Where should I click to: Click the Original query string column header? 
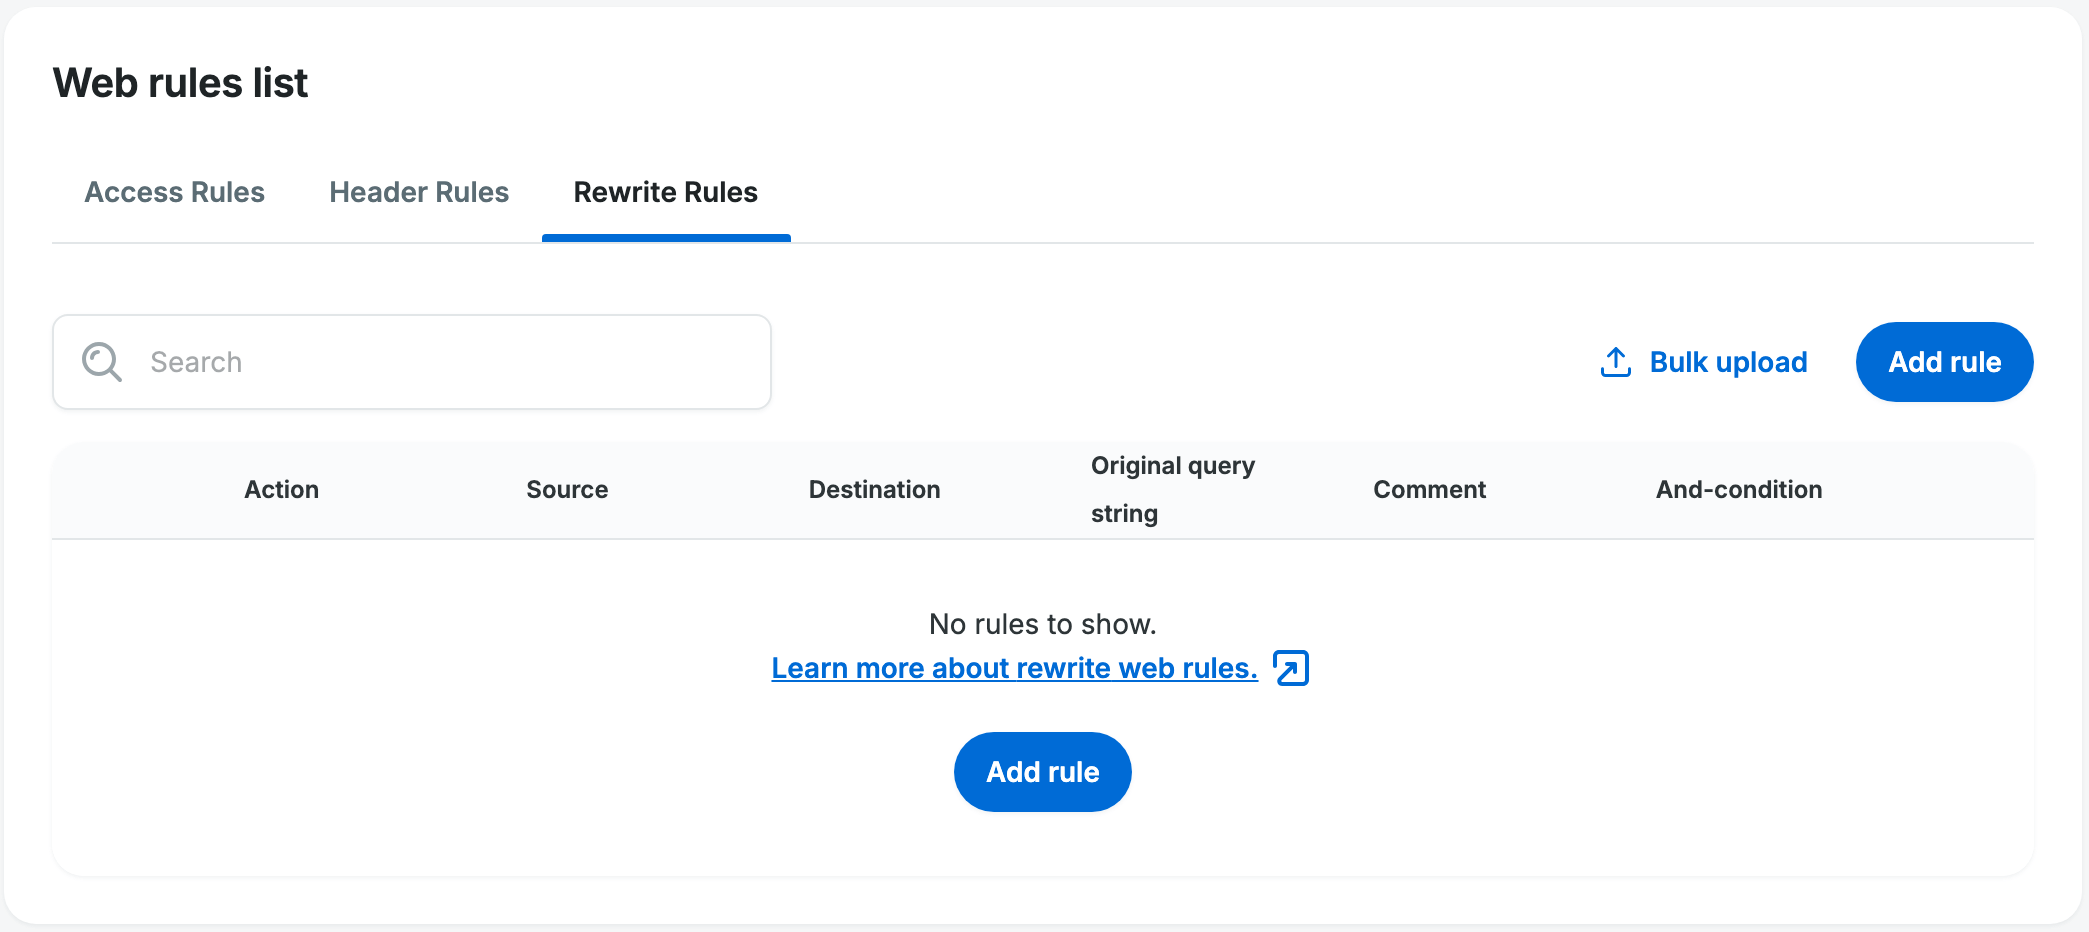1172,490
